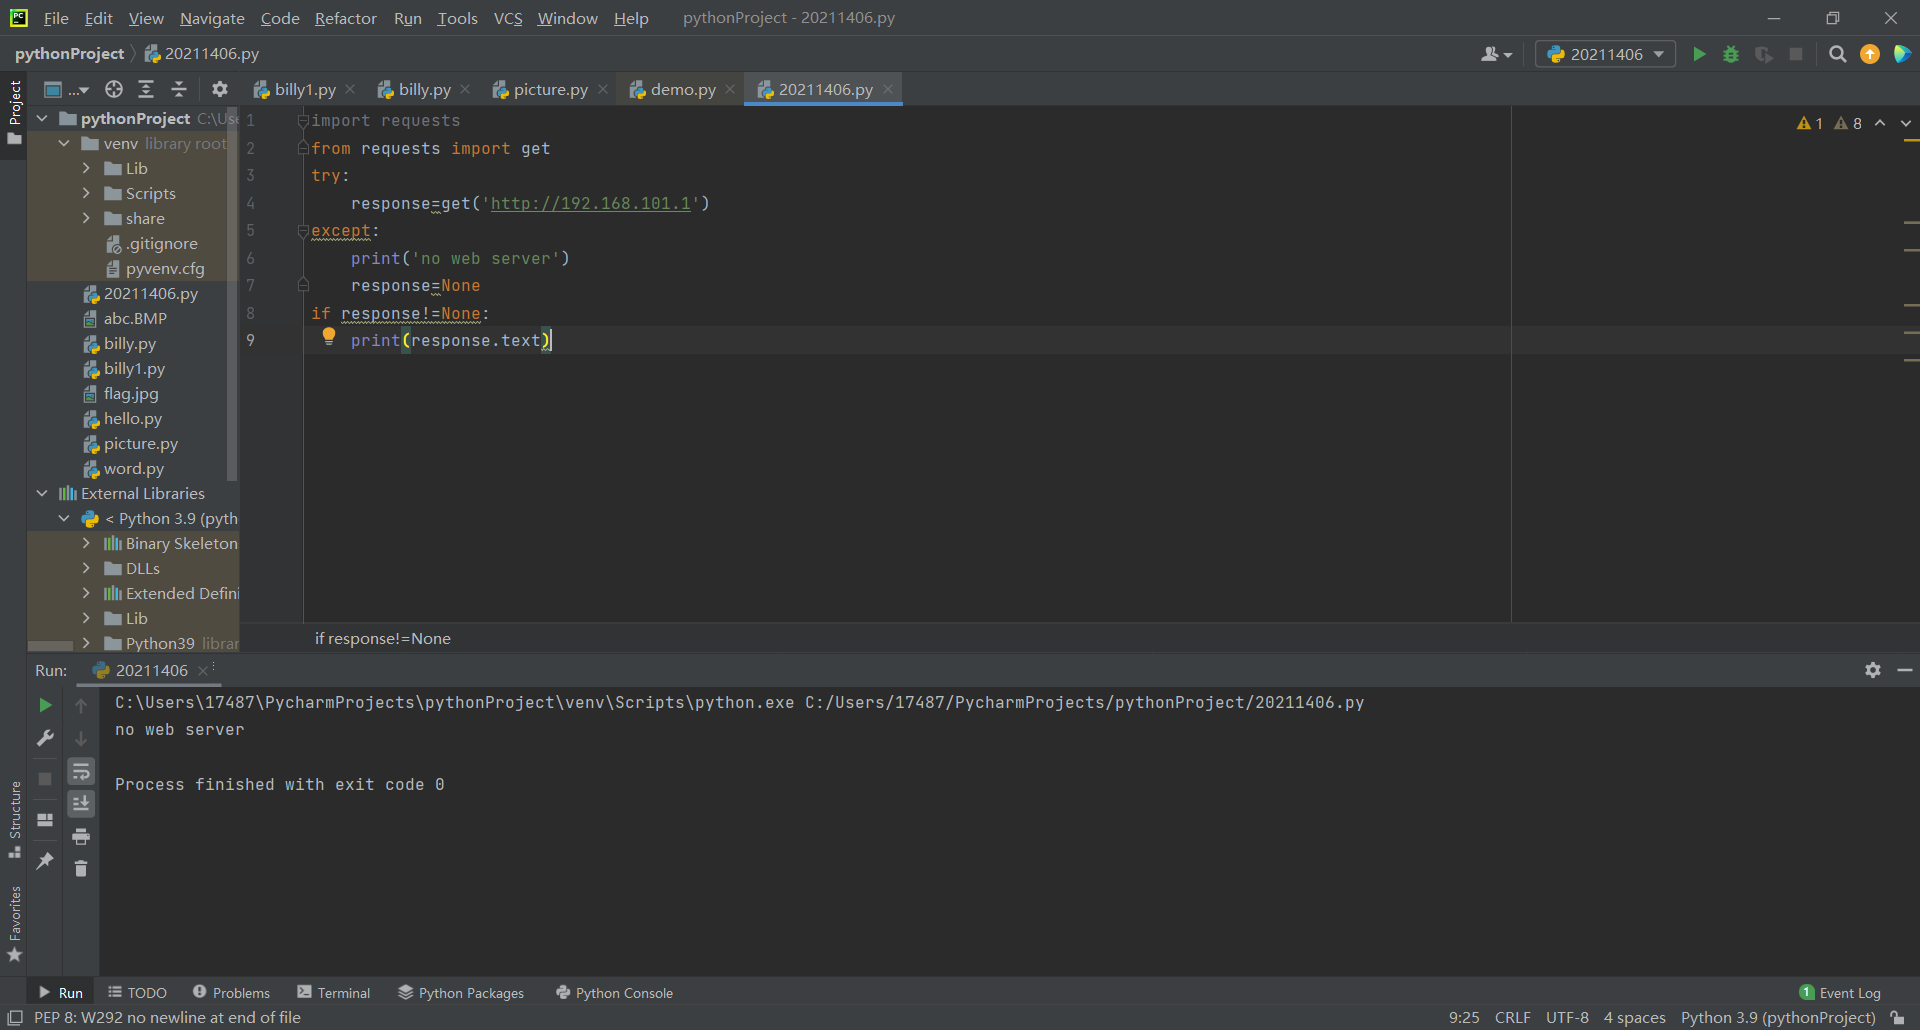
Task: Show intention actions light bulb
Action: point(328,337)
